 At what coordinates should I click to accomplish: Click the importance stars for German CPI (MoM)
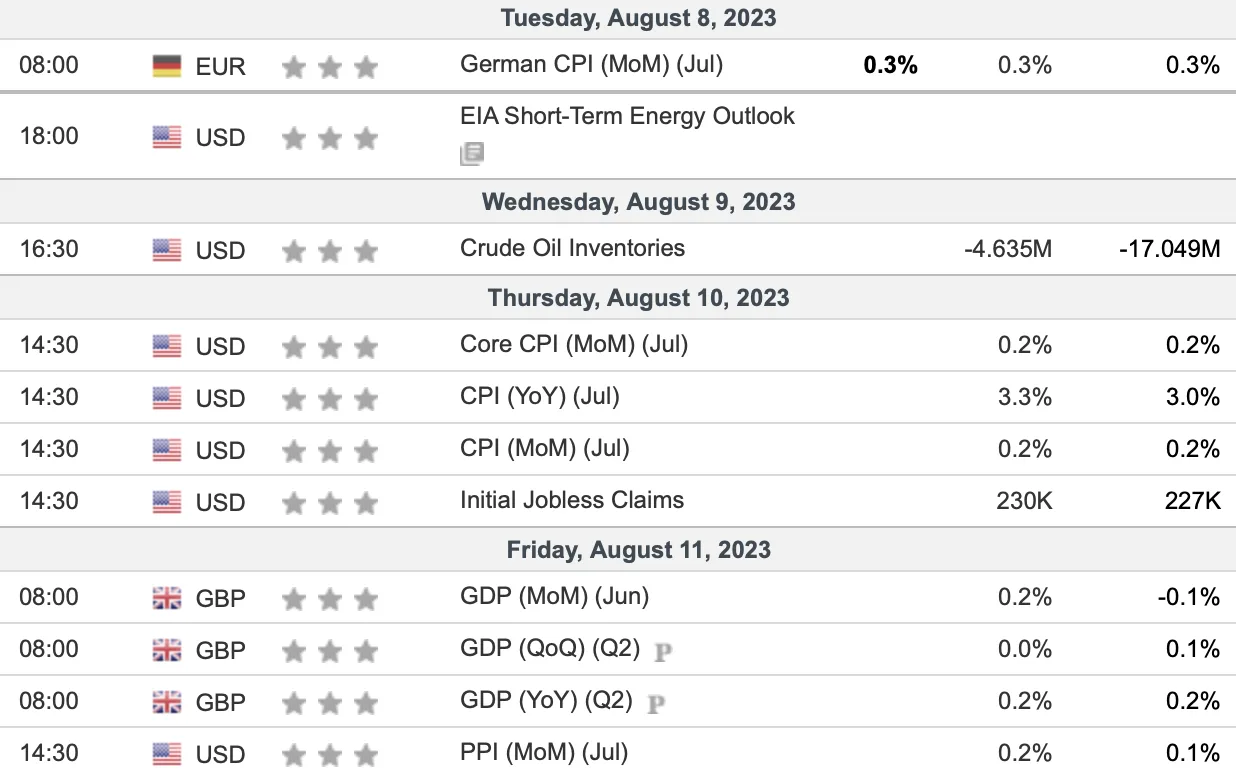tap(330, 67)
